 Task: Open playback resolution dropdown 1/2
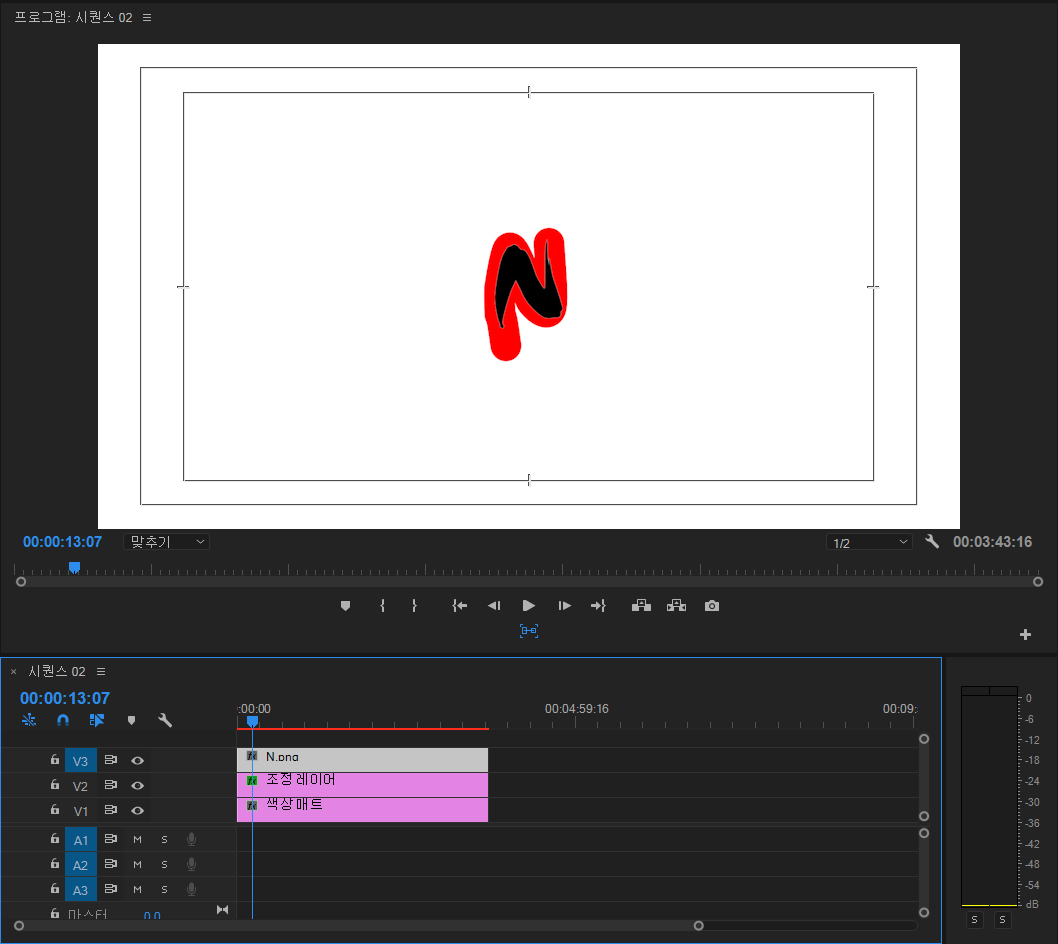[869, 543]
